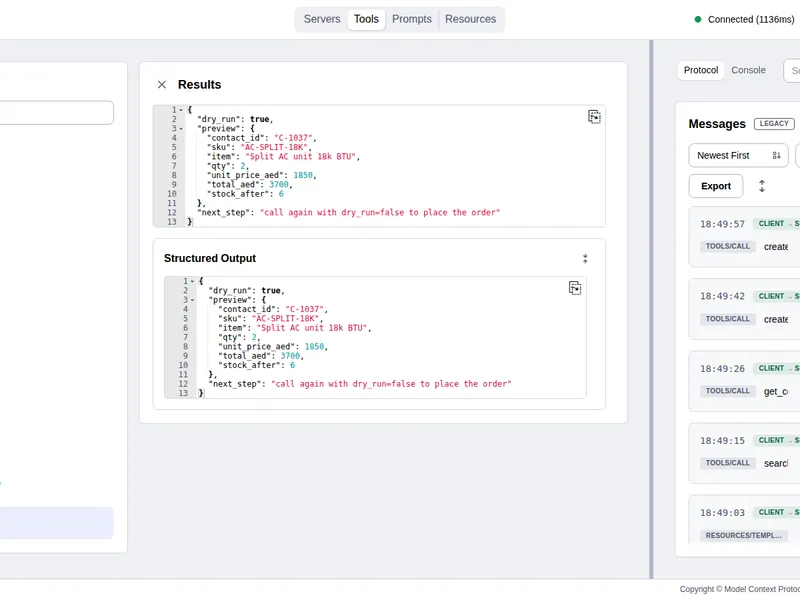
Task: Select the Tools tab
Action: pos(366,19)
